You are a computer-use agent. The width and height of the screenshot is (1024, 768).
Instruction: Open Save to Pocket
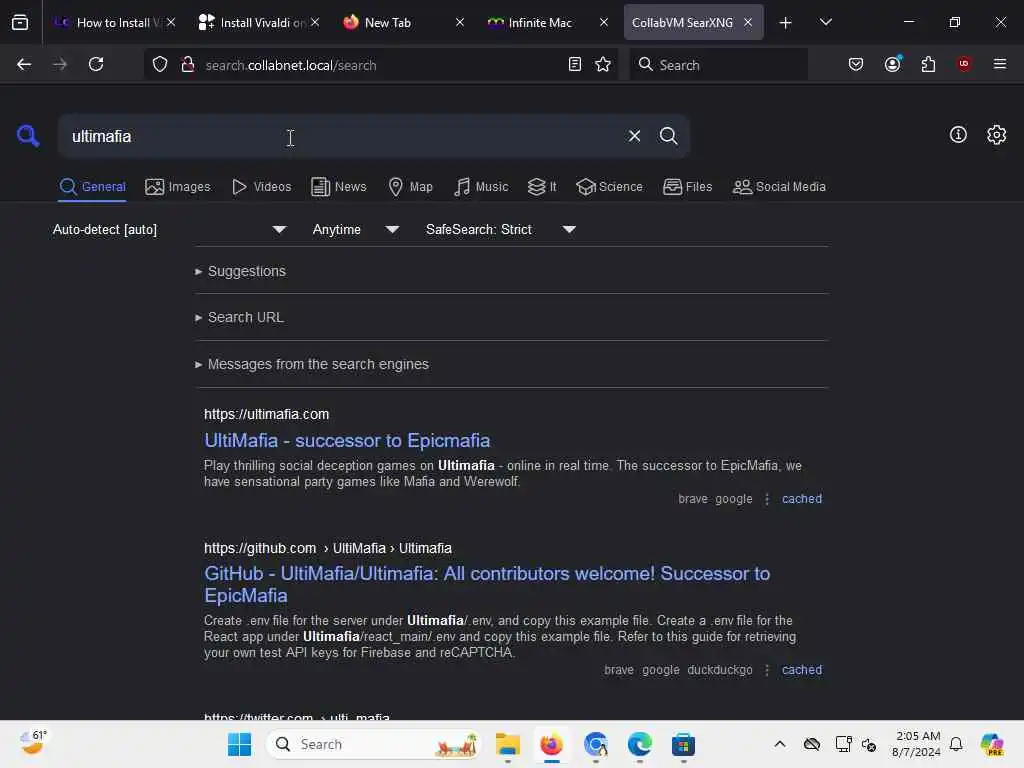click(856, 64)
